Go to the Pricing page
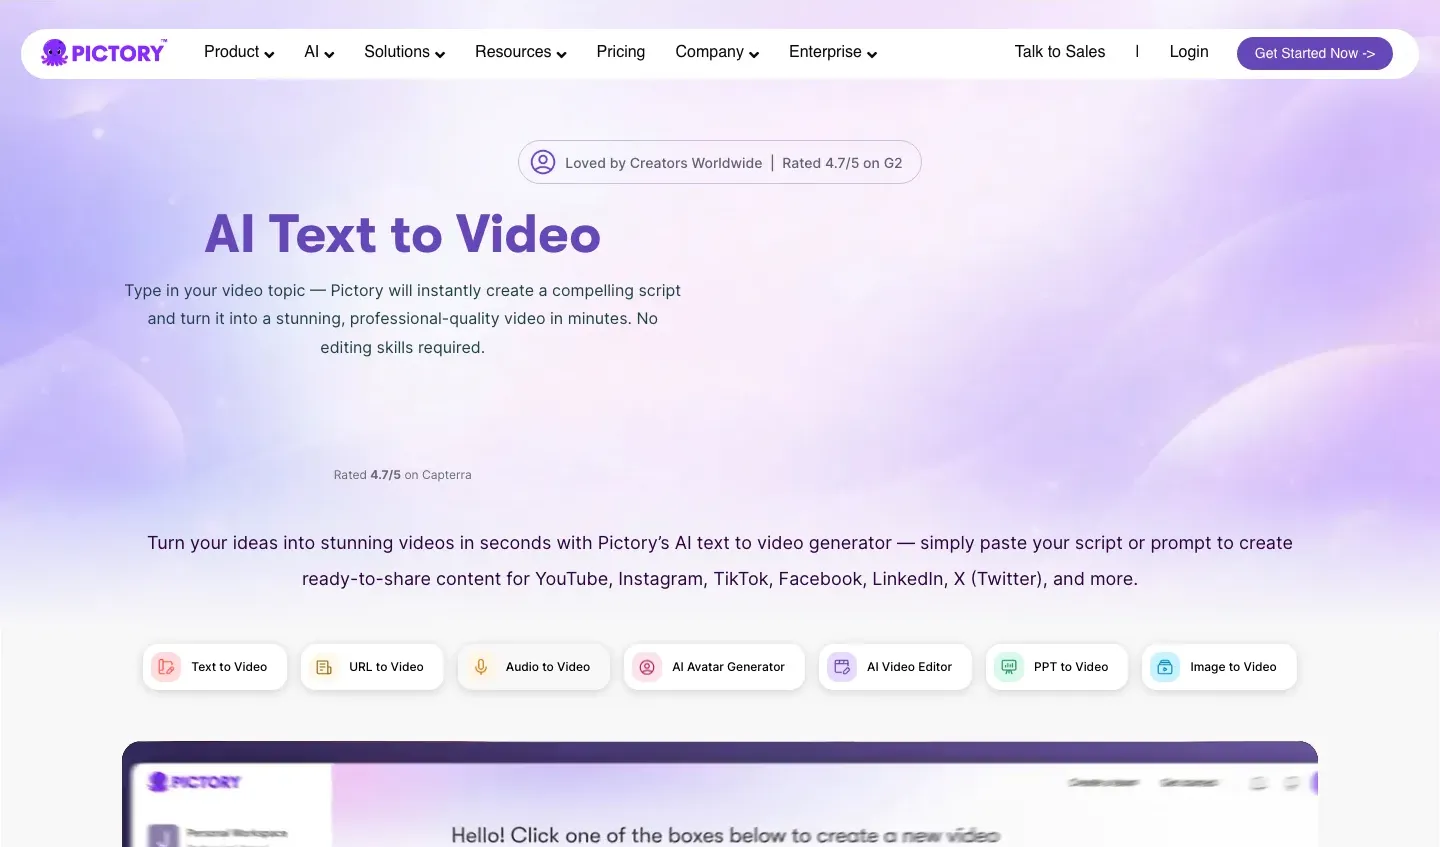The height and width of the screenshot is (847, 1440). [x=621, y=52]
